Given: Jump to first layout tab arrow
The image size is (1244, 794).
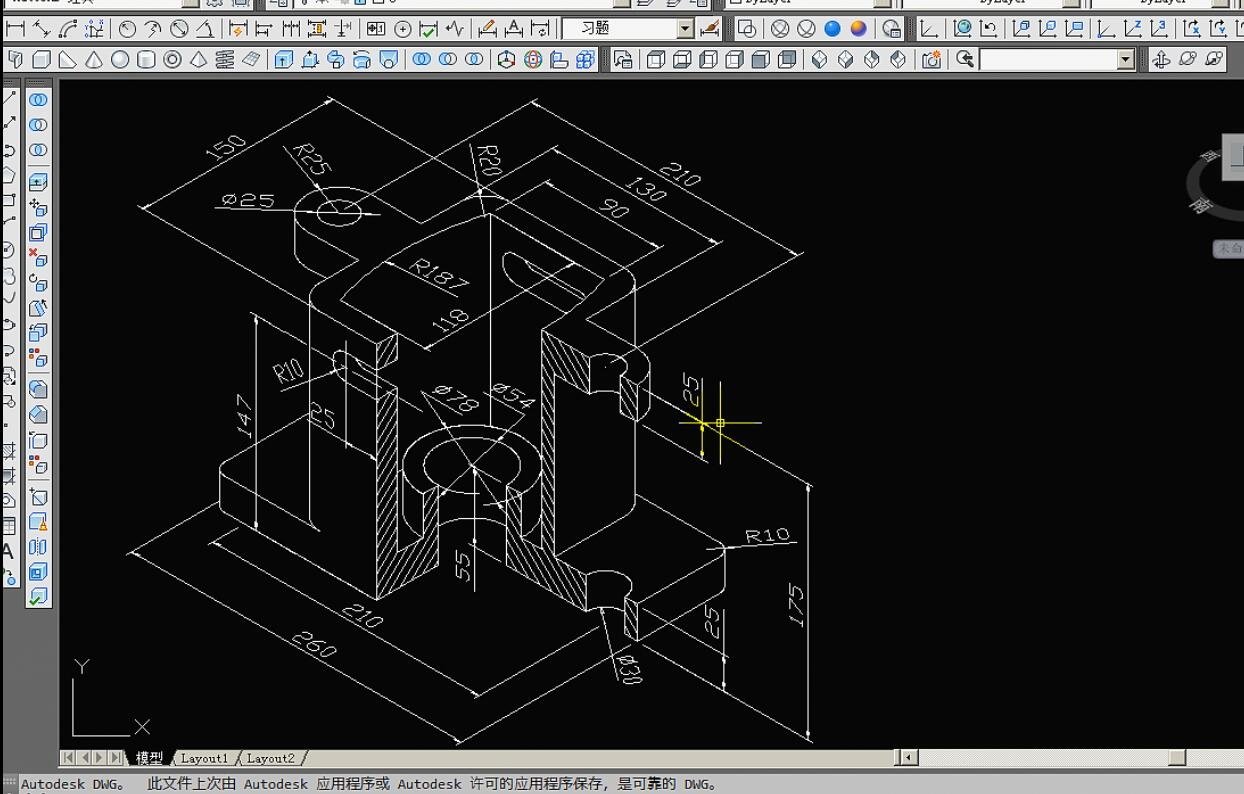Looking at the screenshot, I should pyautogui.click(x=69, y=758).
